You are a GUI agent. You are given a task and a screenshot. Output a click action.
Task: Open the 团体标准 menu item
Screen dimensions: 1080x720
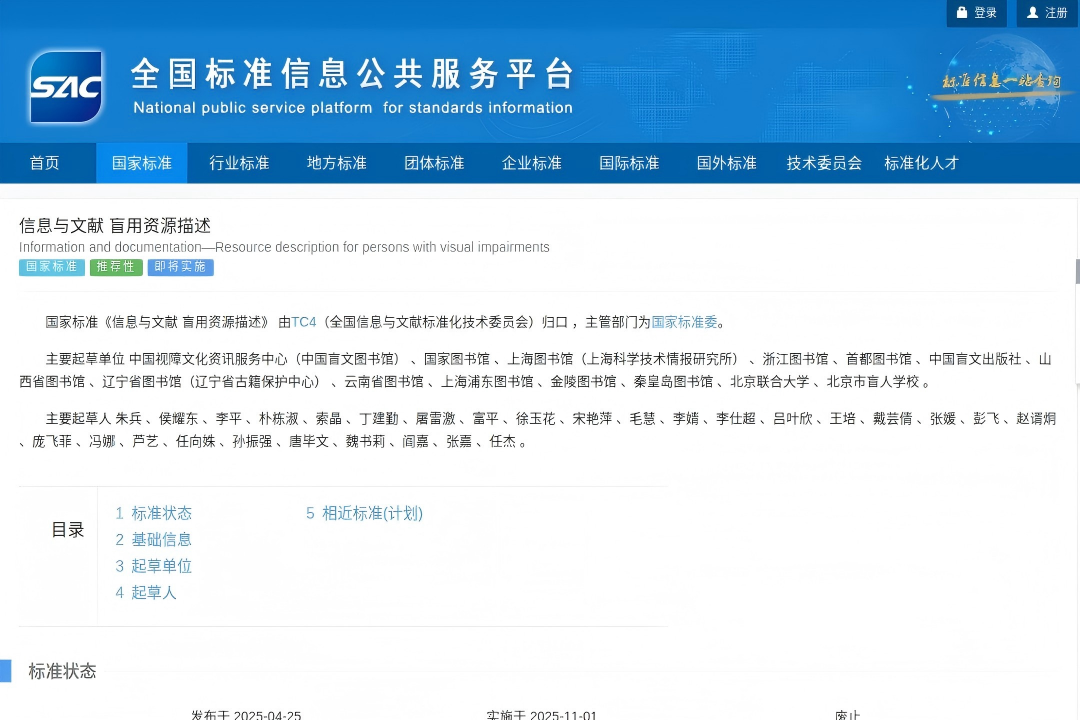(434, 163)
